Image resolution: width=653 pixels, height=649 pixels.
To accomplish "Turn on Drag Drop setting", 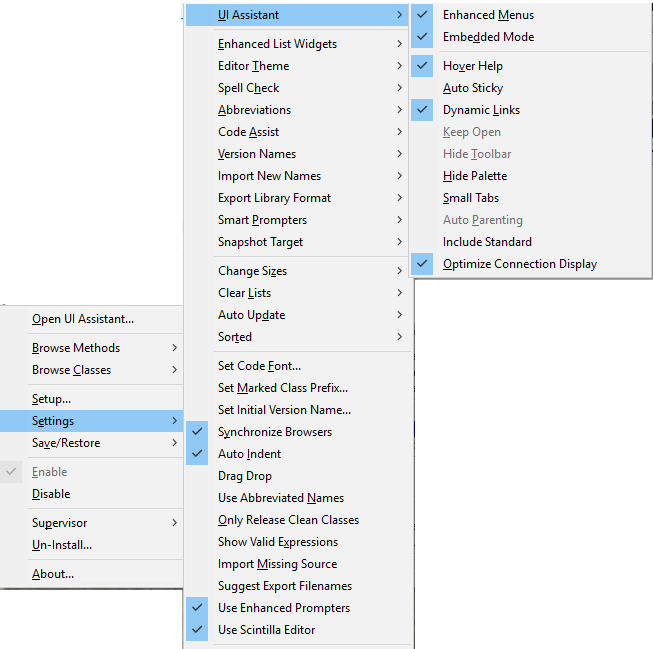I will (x=244, y=476).
